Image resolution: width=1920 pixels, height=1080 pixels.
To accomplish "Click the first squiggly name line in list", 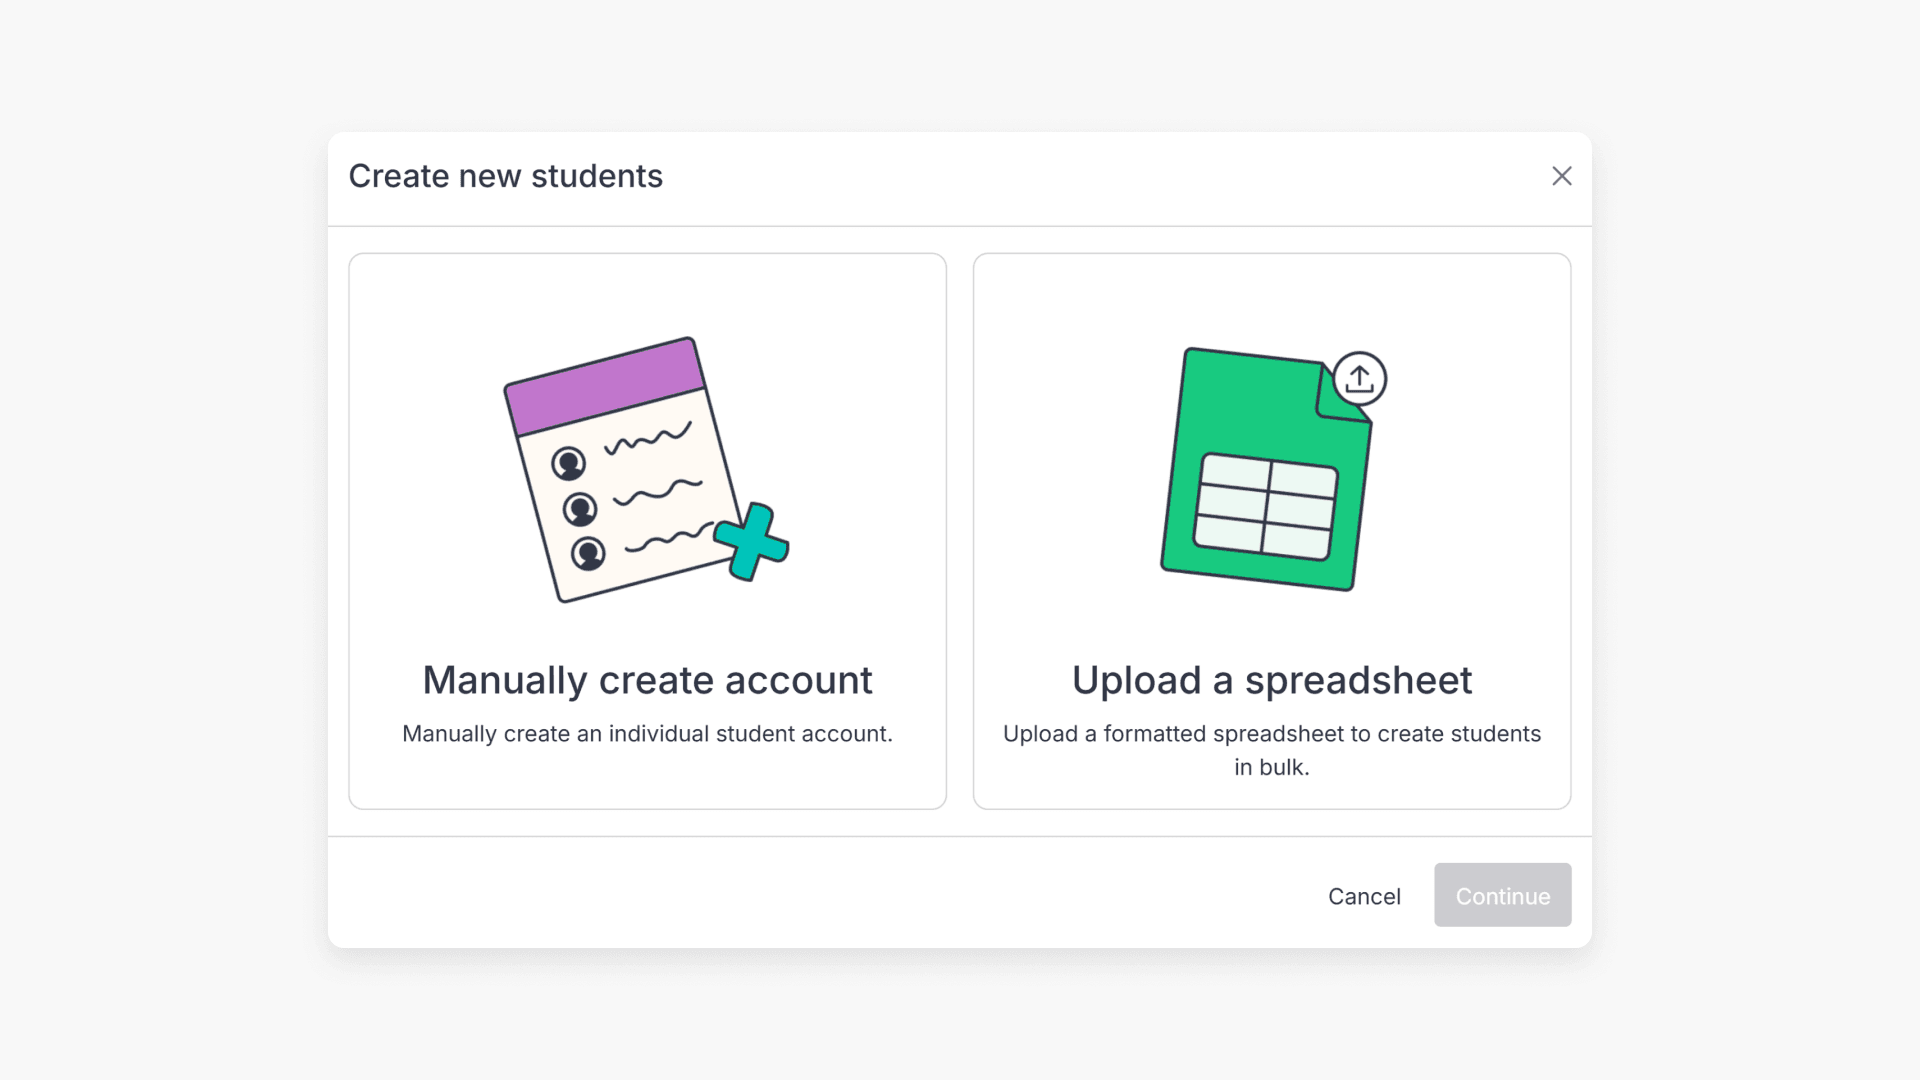I will click(648, 439).
